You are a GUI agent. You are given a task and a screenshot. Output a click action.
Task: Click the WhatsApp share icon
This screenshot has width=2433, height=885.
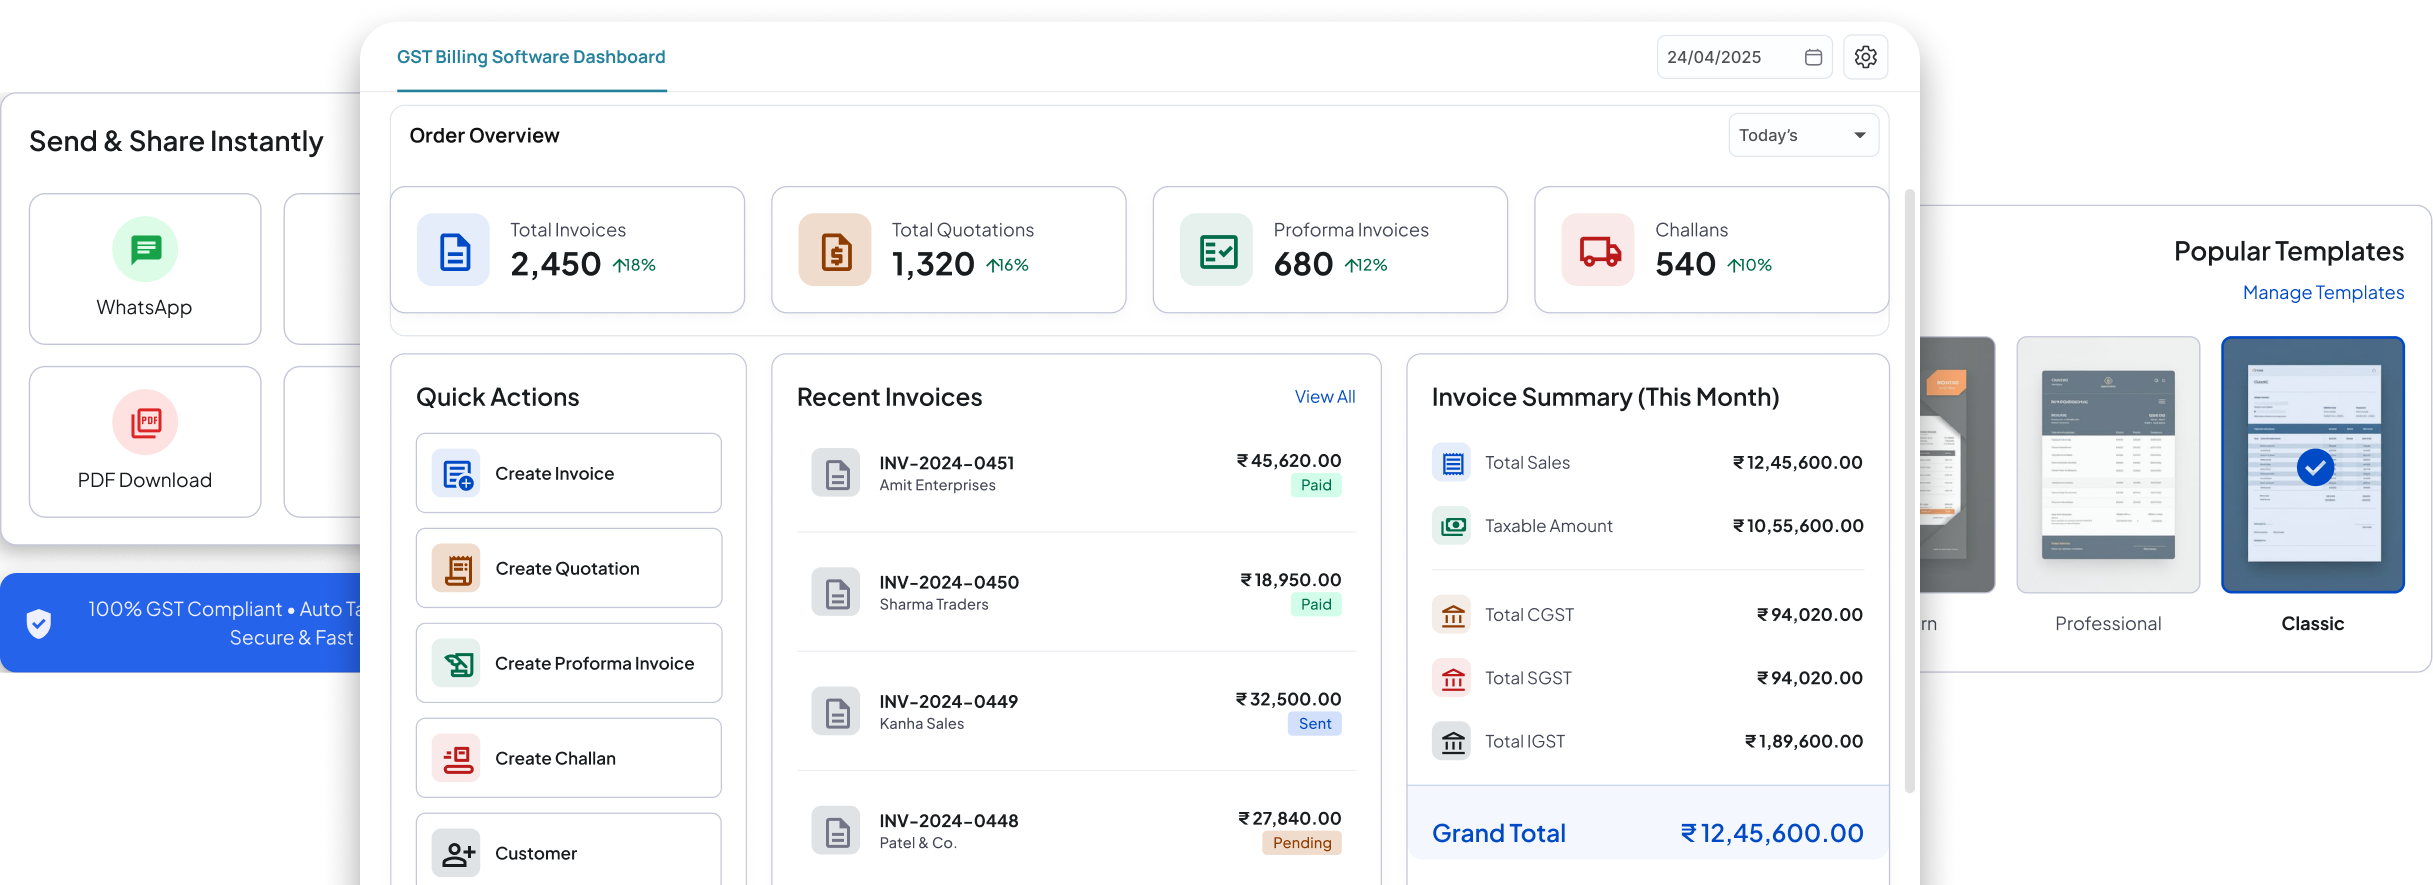(x=145, y=249)
